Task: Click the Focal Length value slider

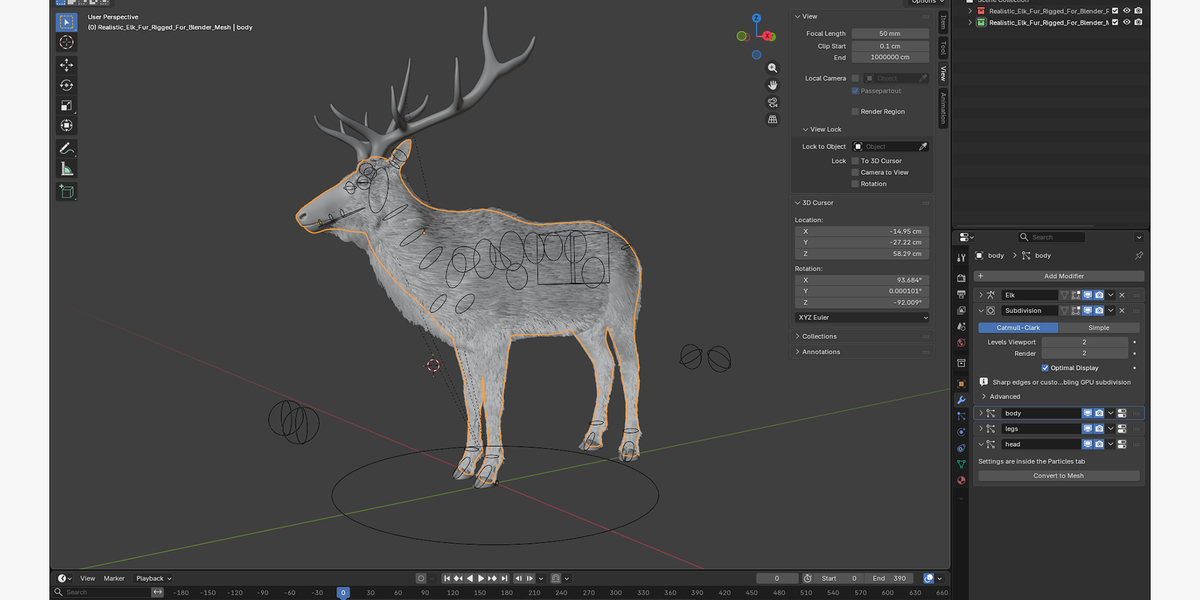Action: tap(890, 34)
